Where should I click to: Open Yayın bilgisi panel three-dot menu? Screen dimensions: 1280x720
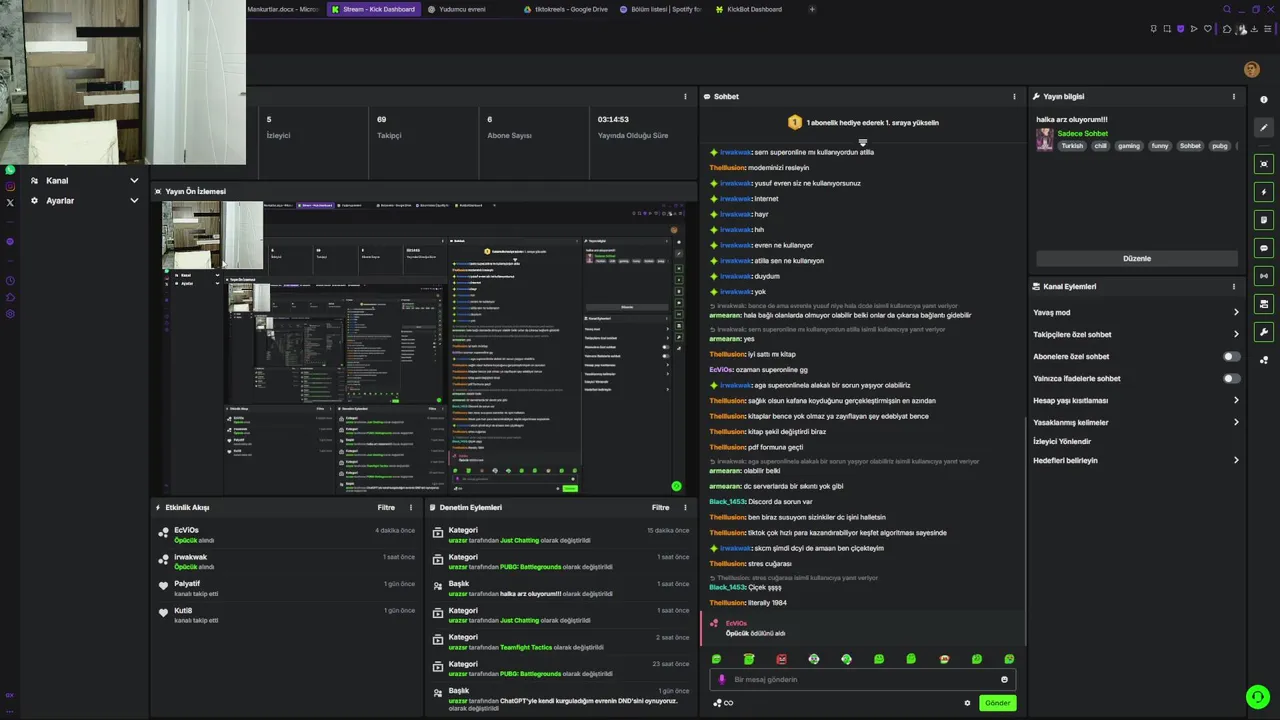coord(1234,97)
